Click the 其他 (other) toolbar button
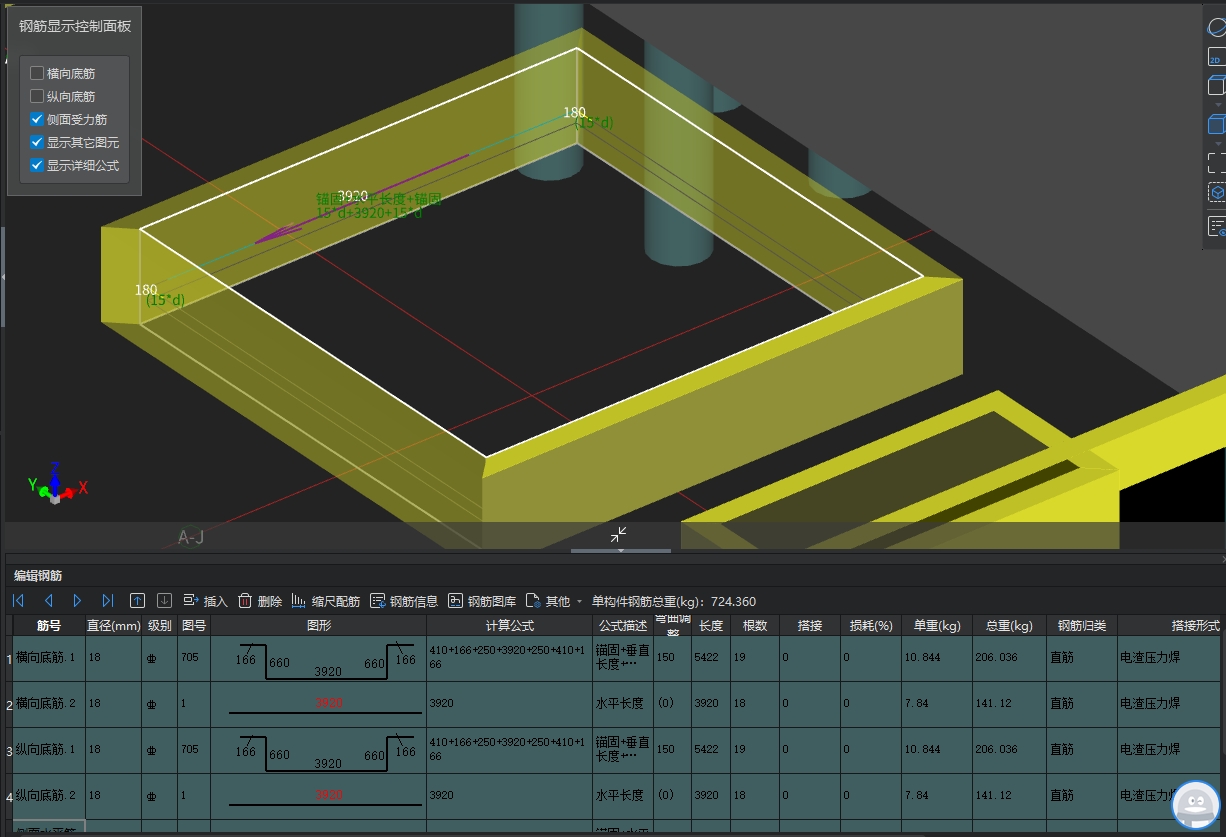 pos(548,601)
